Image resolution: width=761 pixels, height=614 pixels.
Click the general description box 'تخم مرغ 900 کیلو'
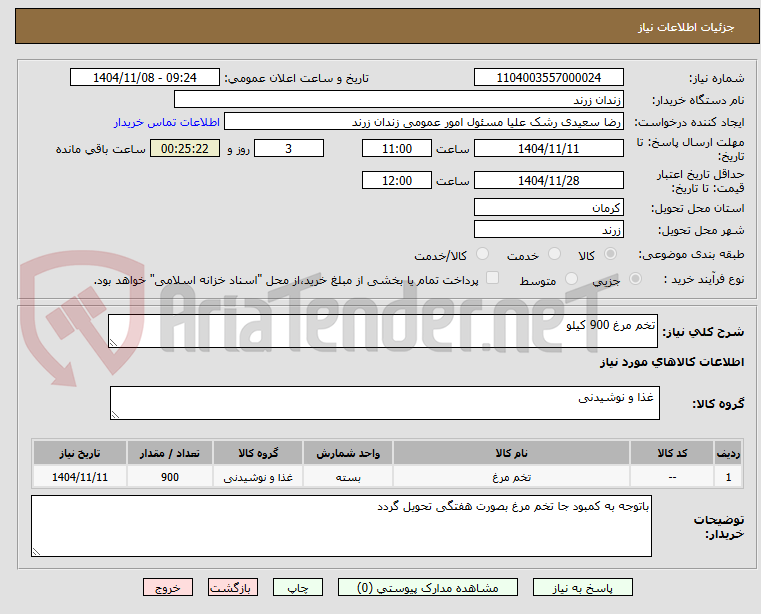pyautogui.click(x=383, y=331)
